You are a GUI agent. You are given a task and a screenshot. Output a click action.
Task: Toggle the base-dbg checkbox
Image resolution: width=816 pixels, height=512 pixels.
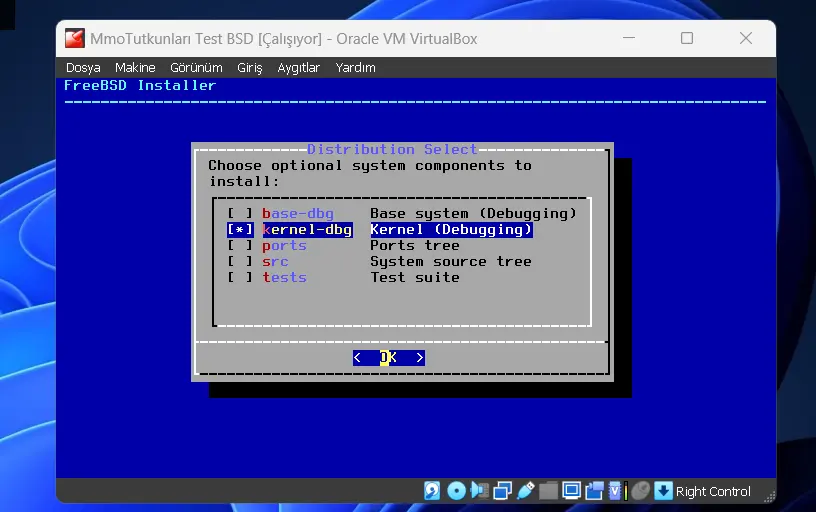coord(240,213)
